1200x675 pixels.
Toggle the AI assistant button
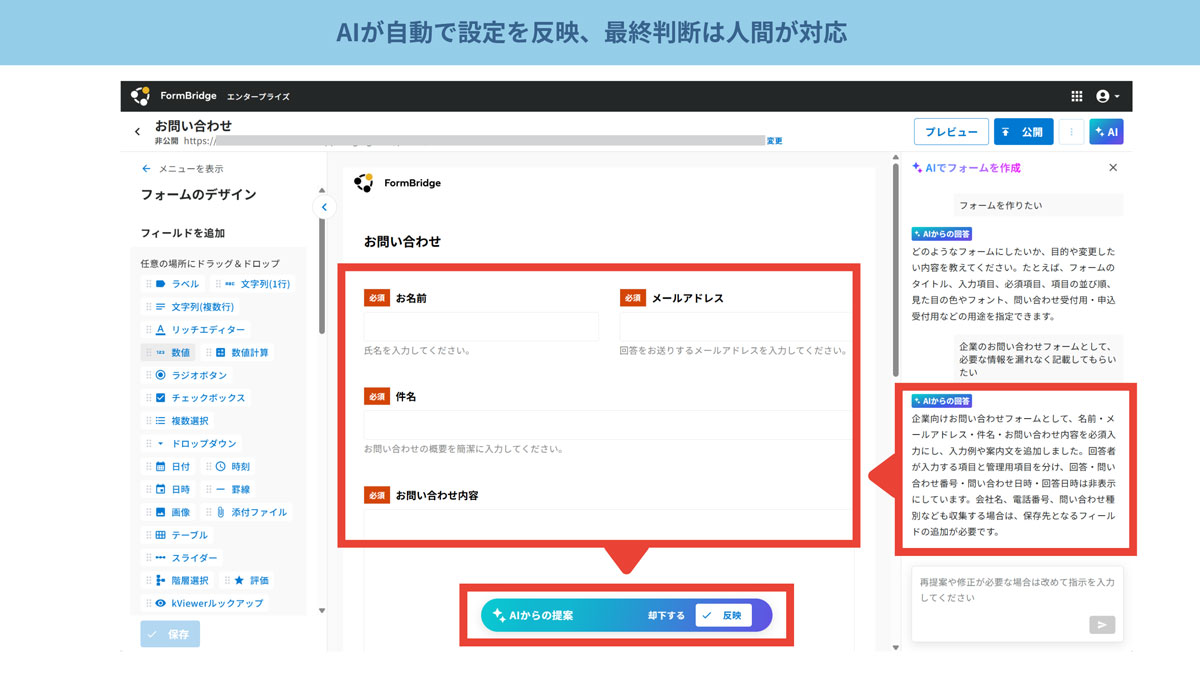pos(1106,132)
